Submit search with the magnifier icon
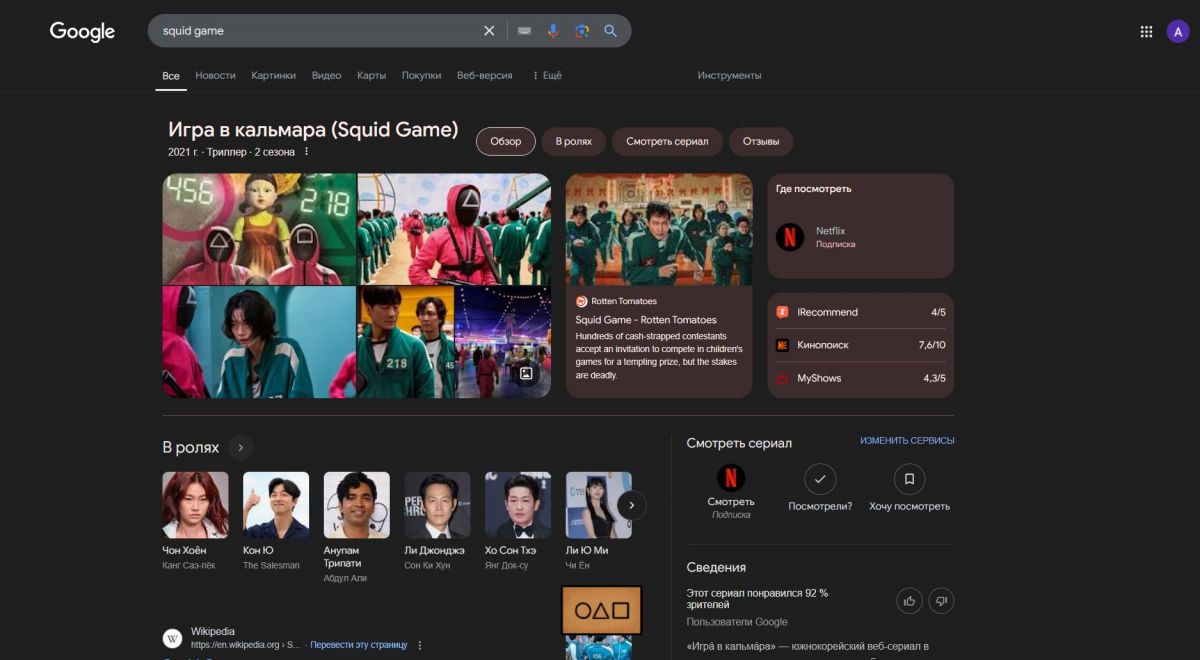1200x660 pixels. point(611,31)
